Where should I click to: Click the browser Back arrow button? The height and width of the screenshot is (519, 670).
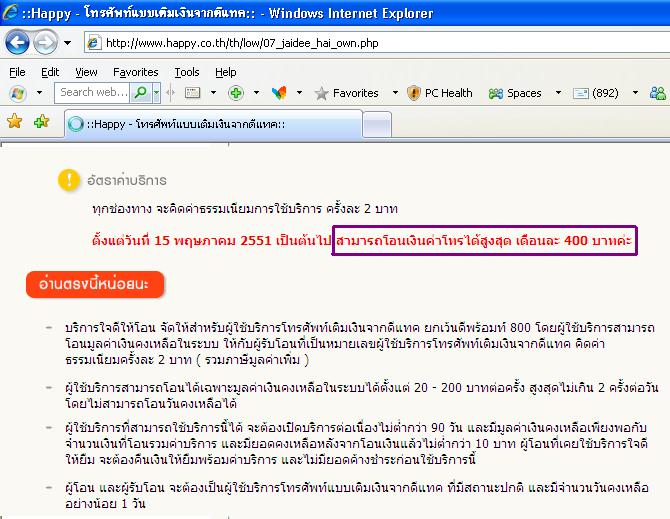17,42
